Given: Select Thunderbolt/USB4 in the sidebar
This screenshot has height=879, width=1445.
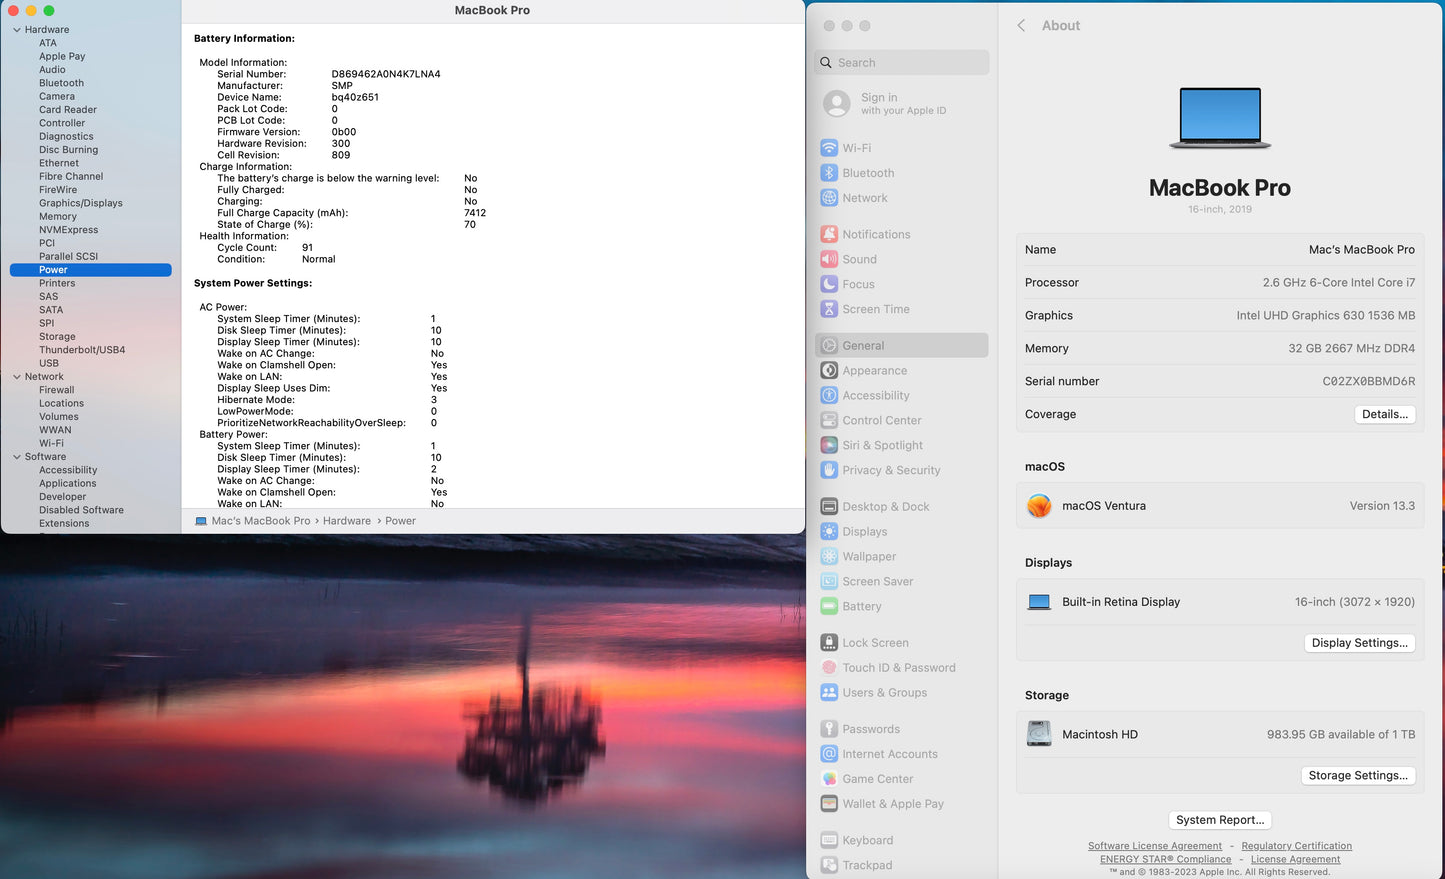Looking at the screenshot, I should point(82,350).
